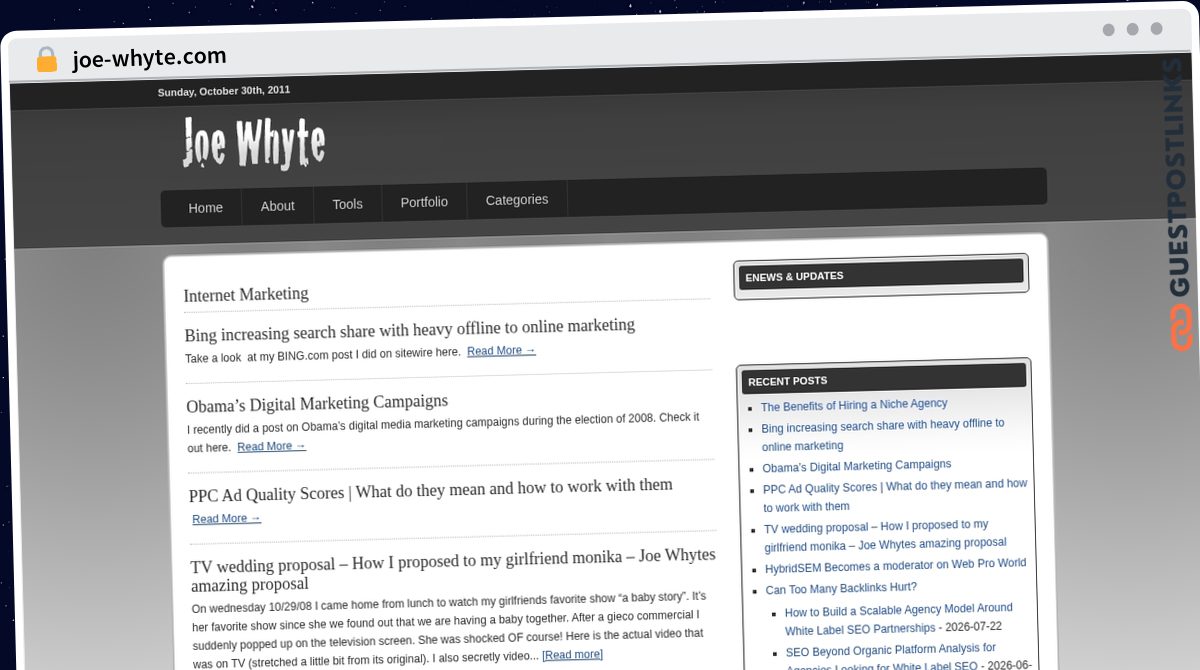Open the Home menu item
1200x670 pixels.
point(206,208)
